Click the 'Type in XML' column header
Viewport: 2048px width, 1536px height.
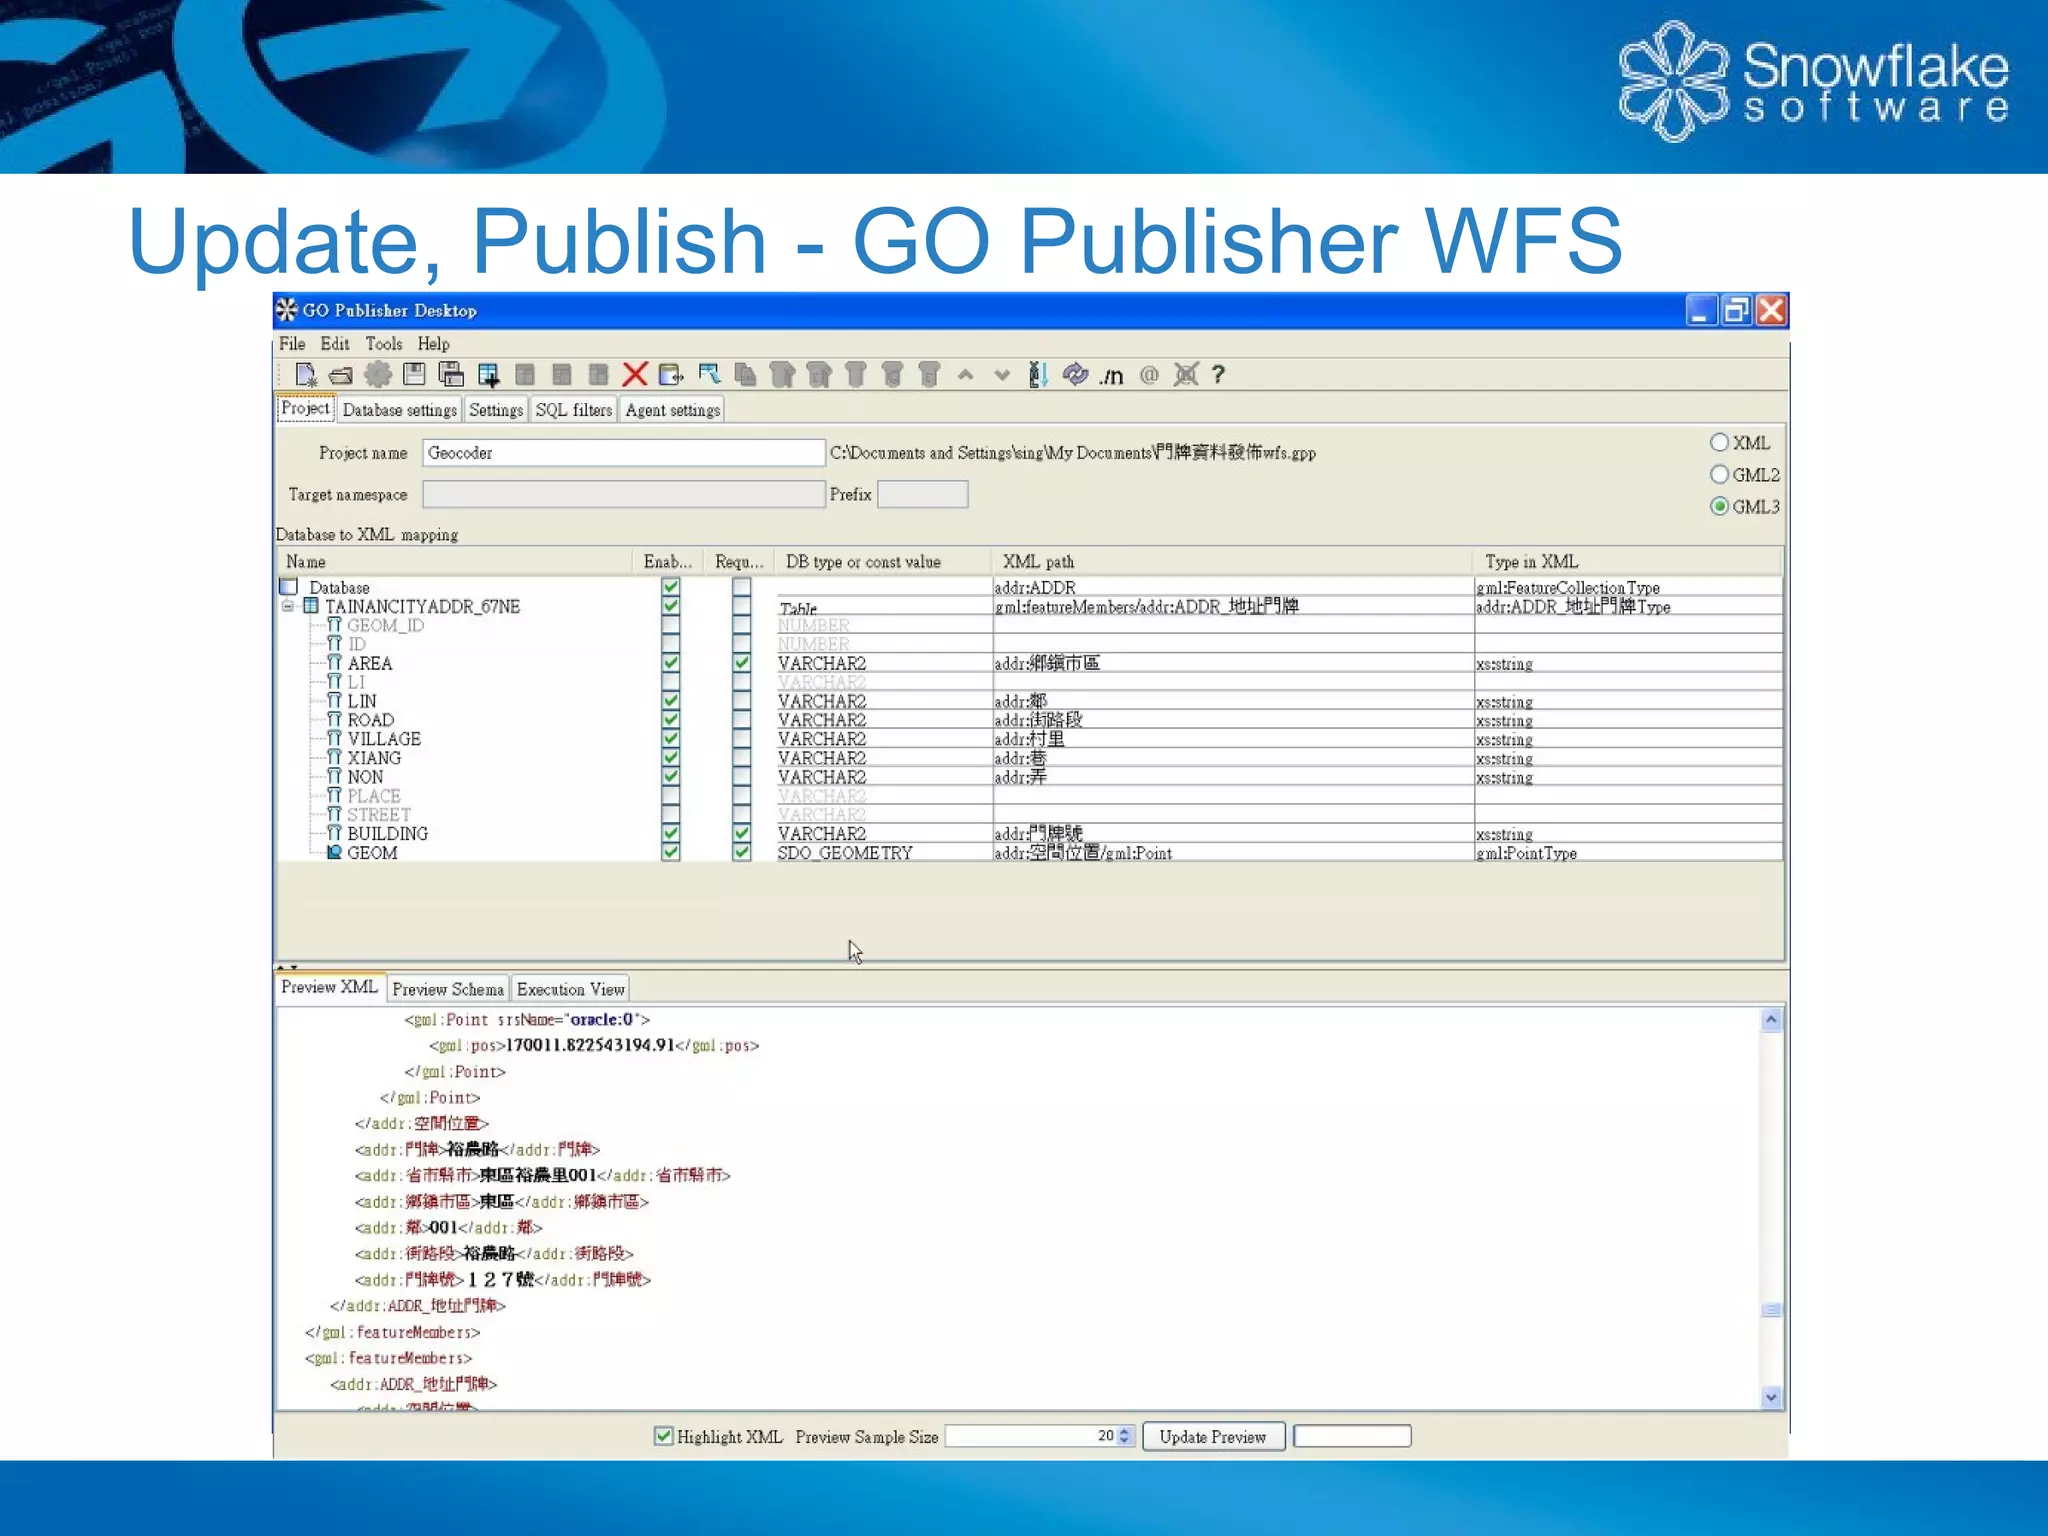point(1627,562)
